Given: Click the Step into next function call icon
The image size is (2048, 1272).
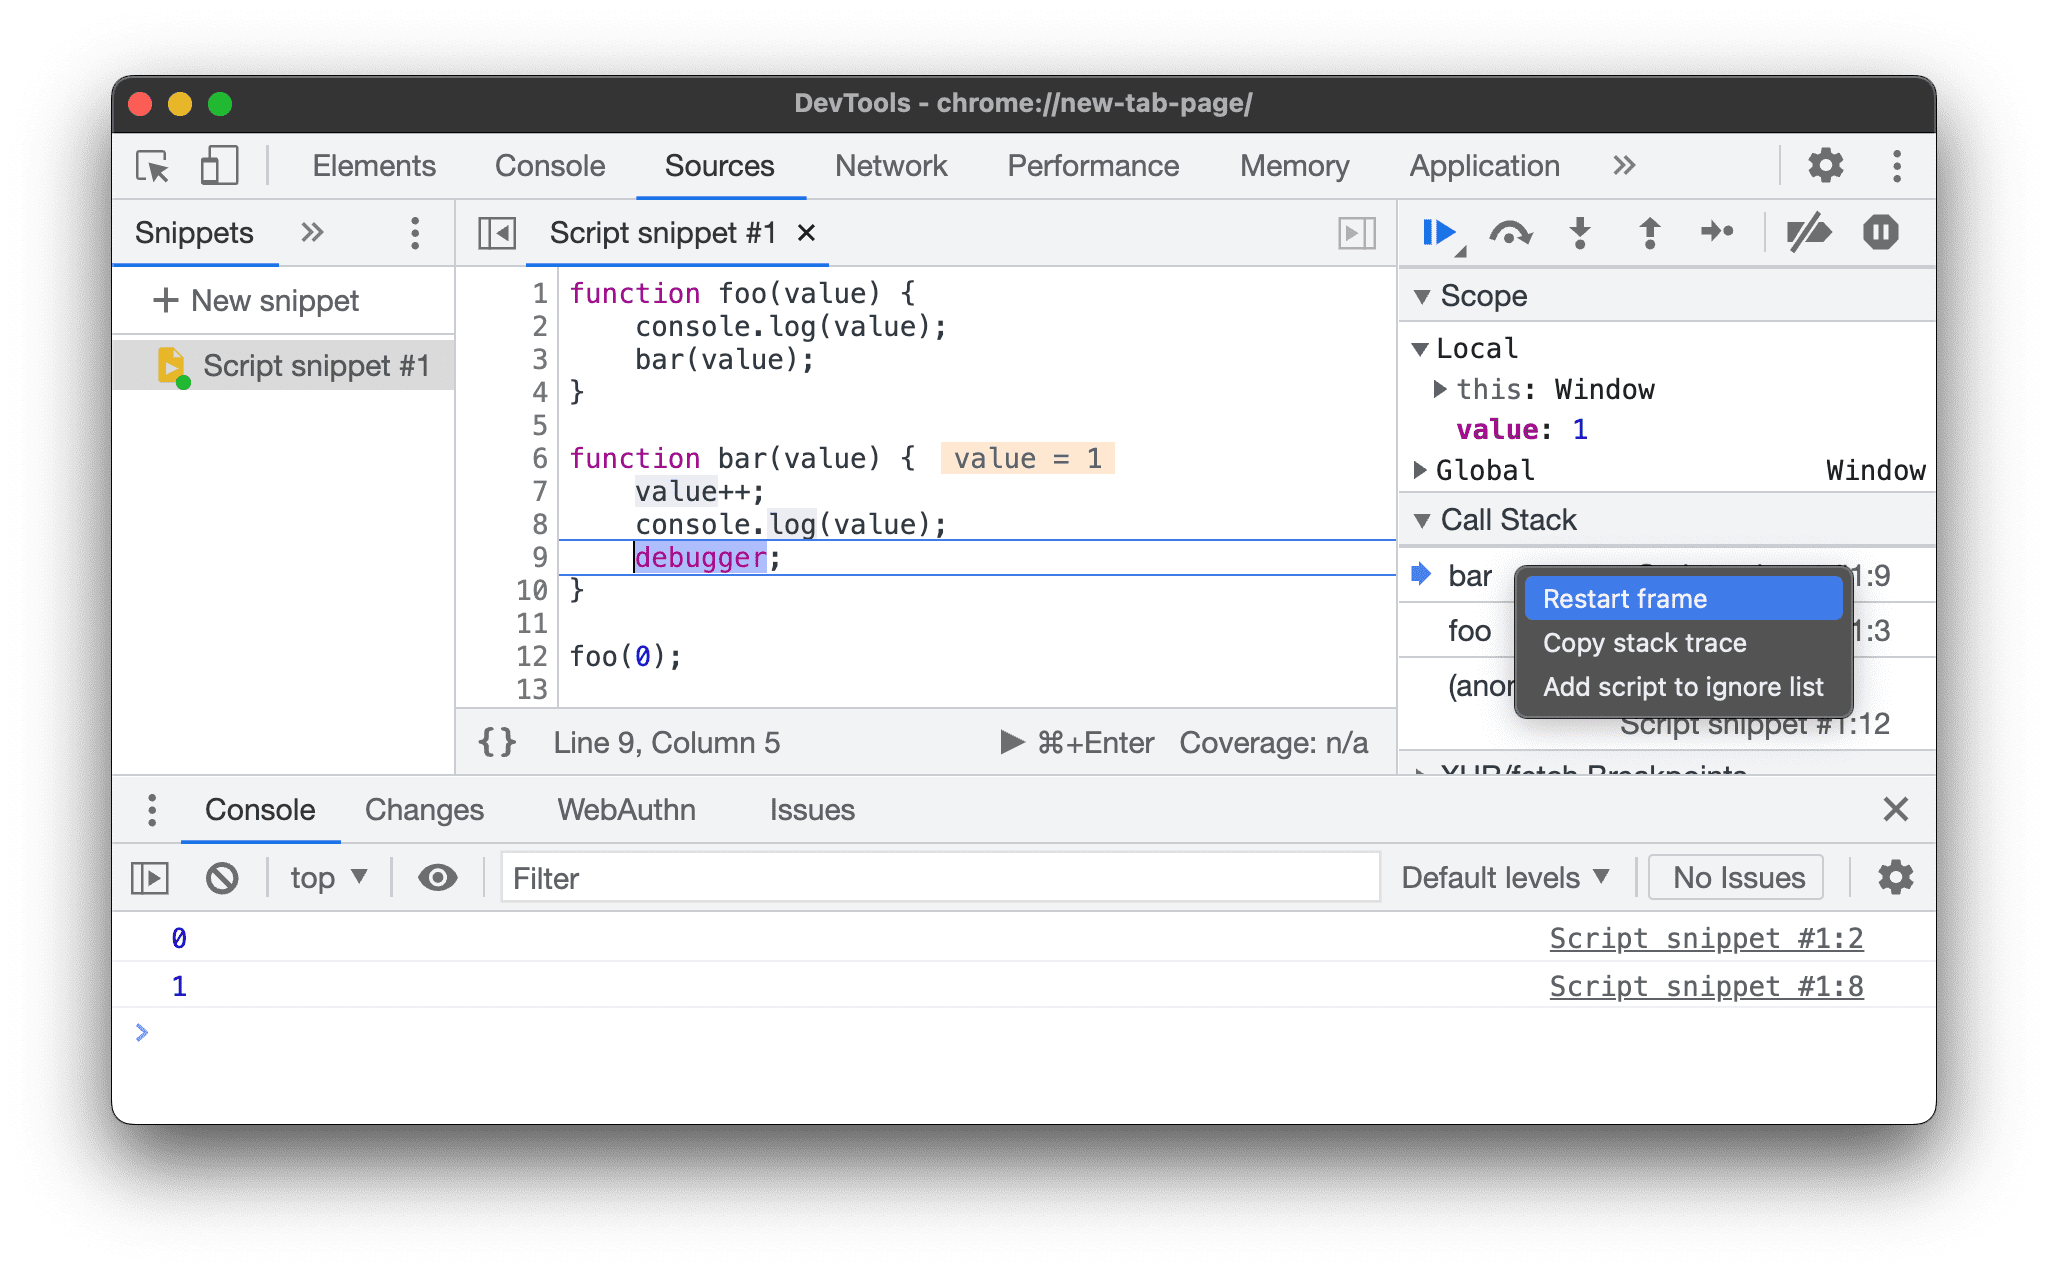Looking at the screenshot, I should pyautogui.click(x=1579, y=232).
